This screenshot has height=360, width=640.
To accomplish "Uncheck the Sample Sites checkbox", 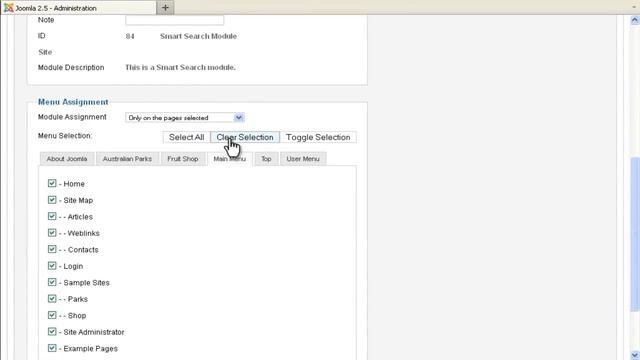I will pos(52,282).
